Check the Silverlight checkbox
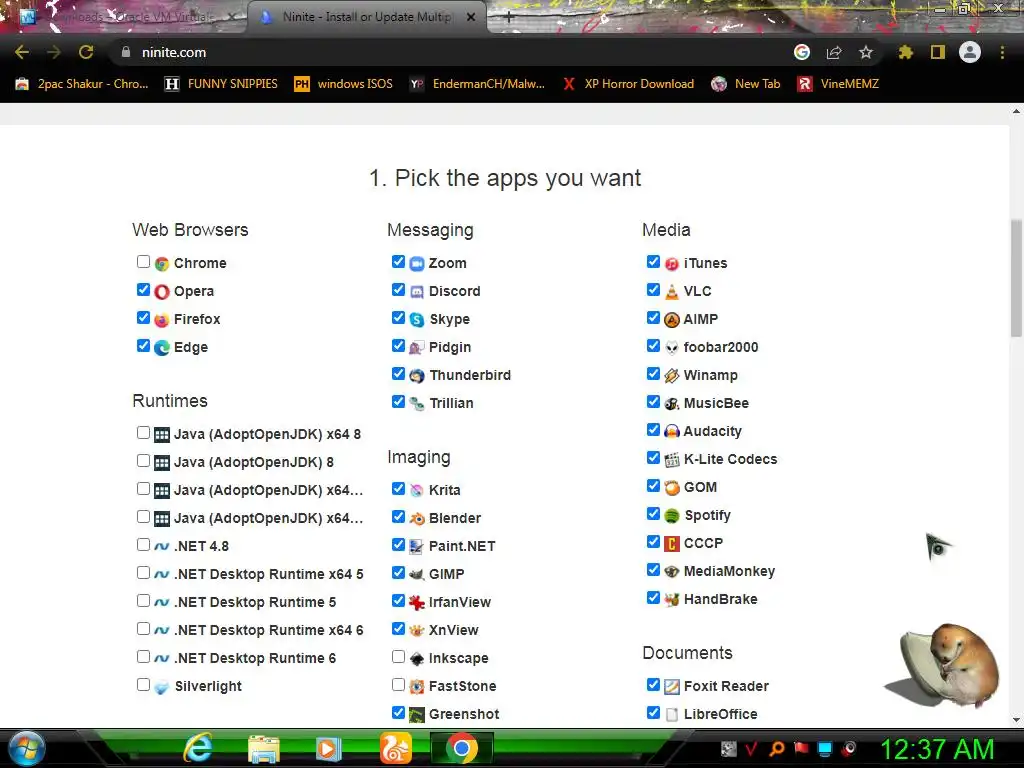 tap(143, 684)
